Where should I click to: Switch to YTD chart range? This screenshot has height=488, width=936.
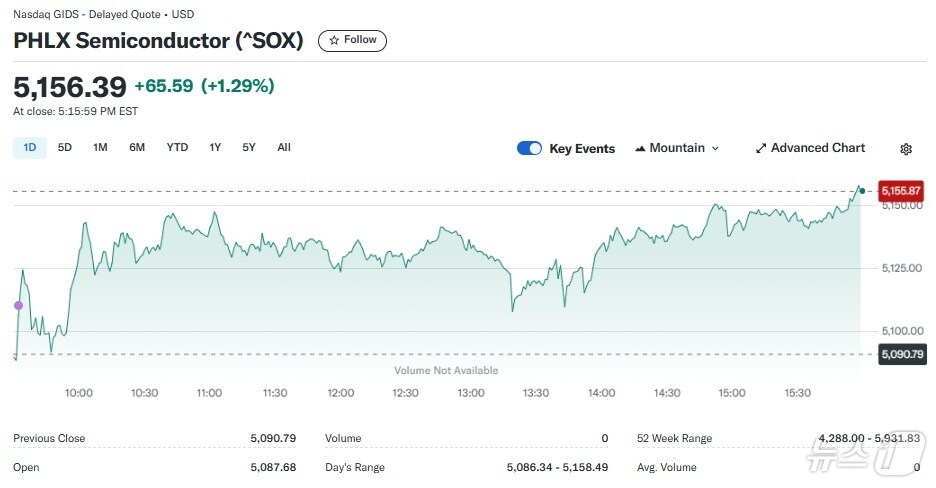click(x=177, y=147)
